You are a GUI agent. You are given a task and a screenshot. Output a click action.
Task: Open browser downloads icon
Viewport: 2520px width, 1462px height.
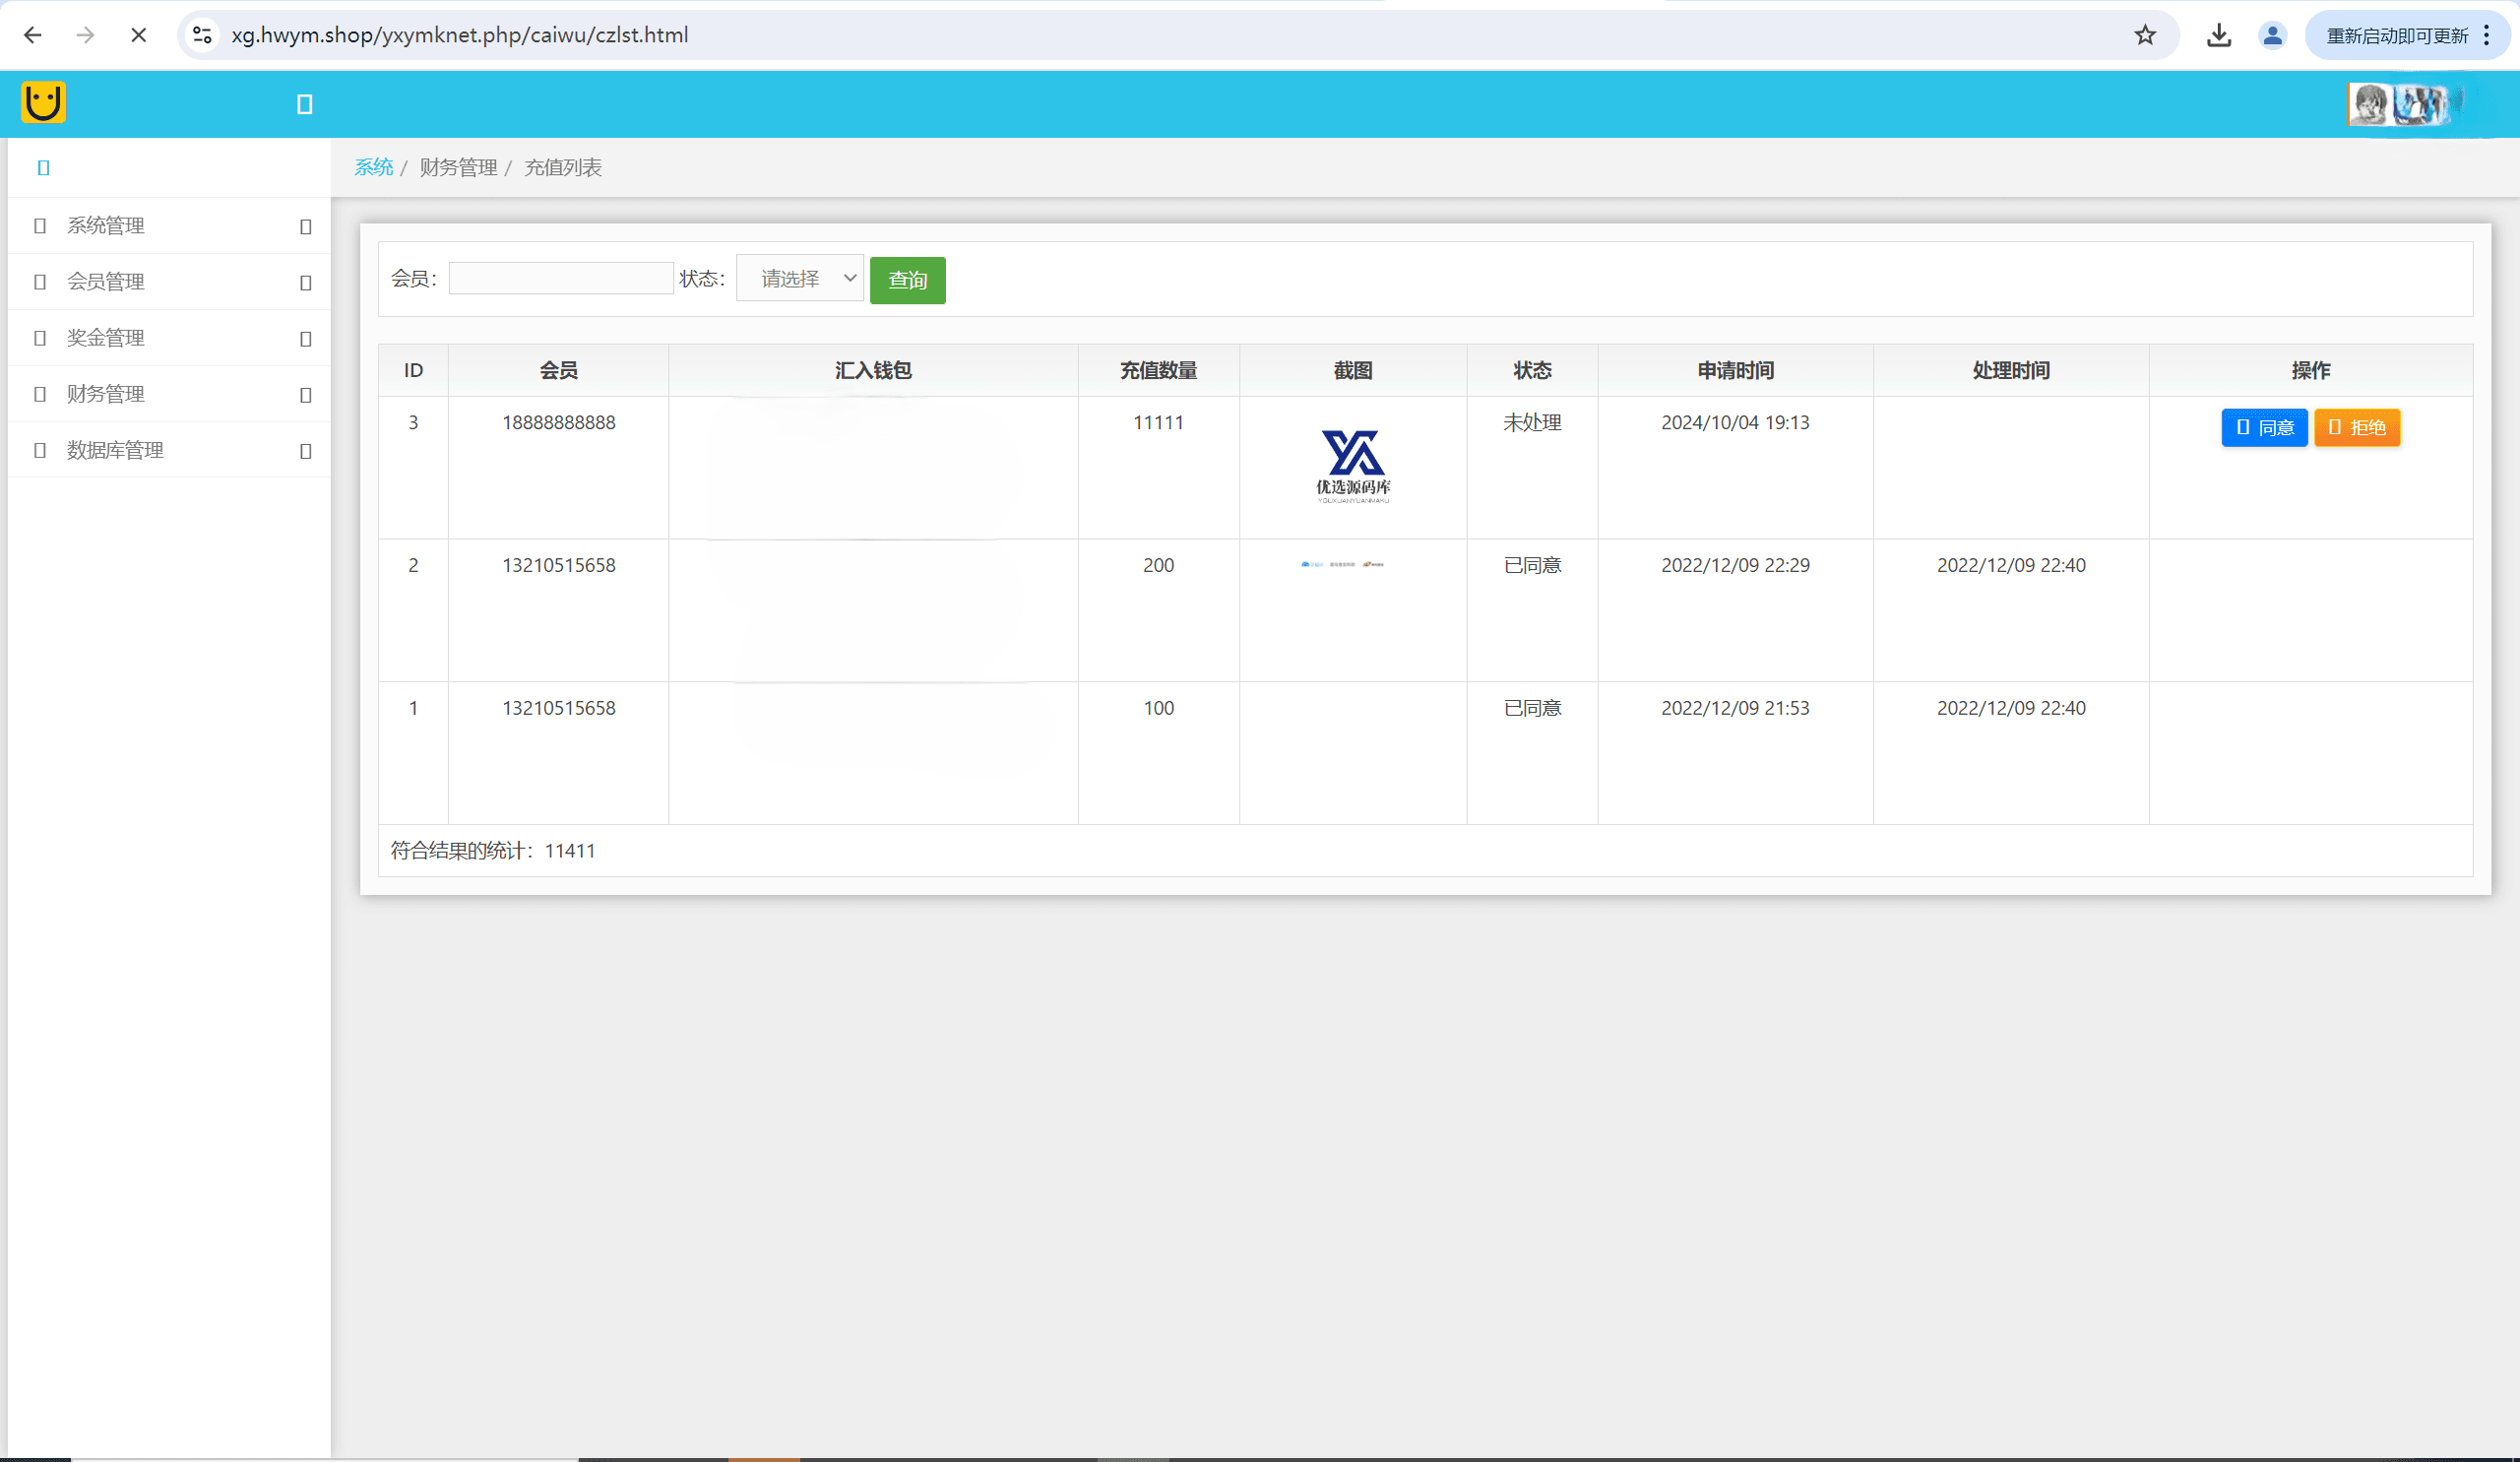[2219, 35]
